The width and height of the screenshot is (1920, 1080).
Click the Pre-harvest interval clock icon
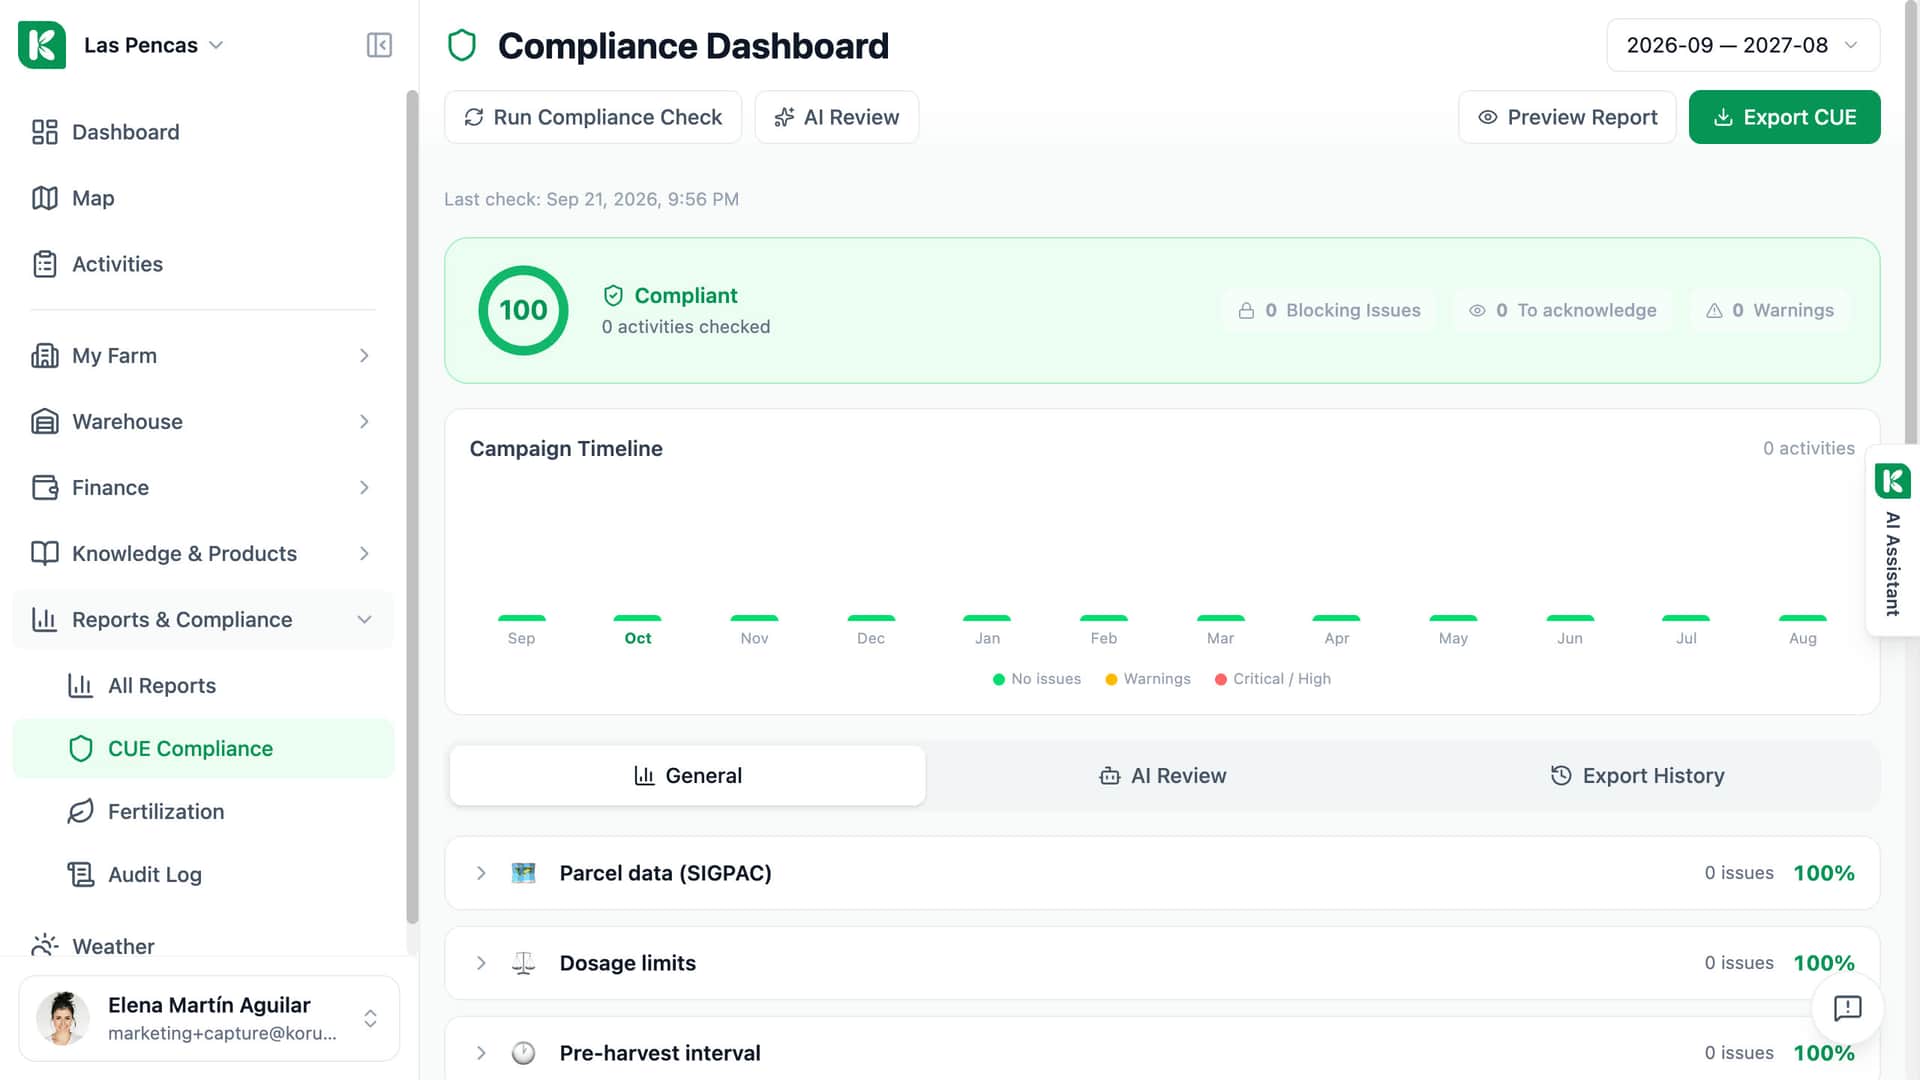pos(523,1053)
